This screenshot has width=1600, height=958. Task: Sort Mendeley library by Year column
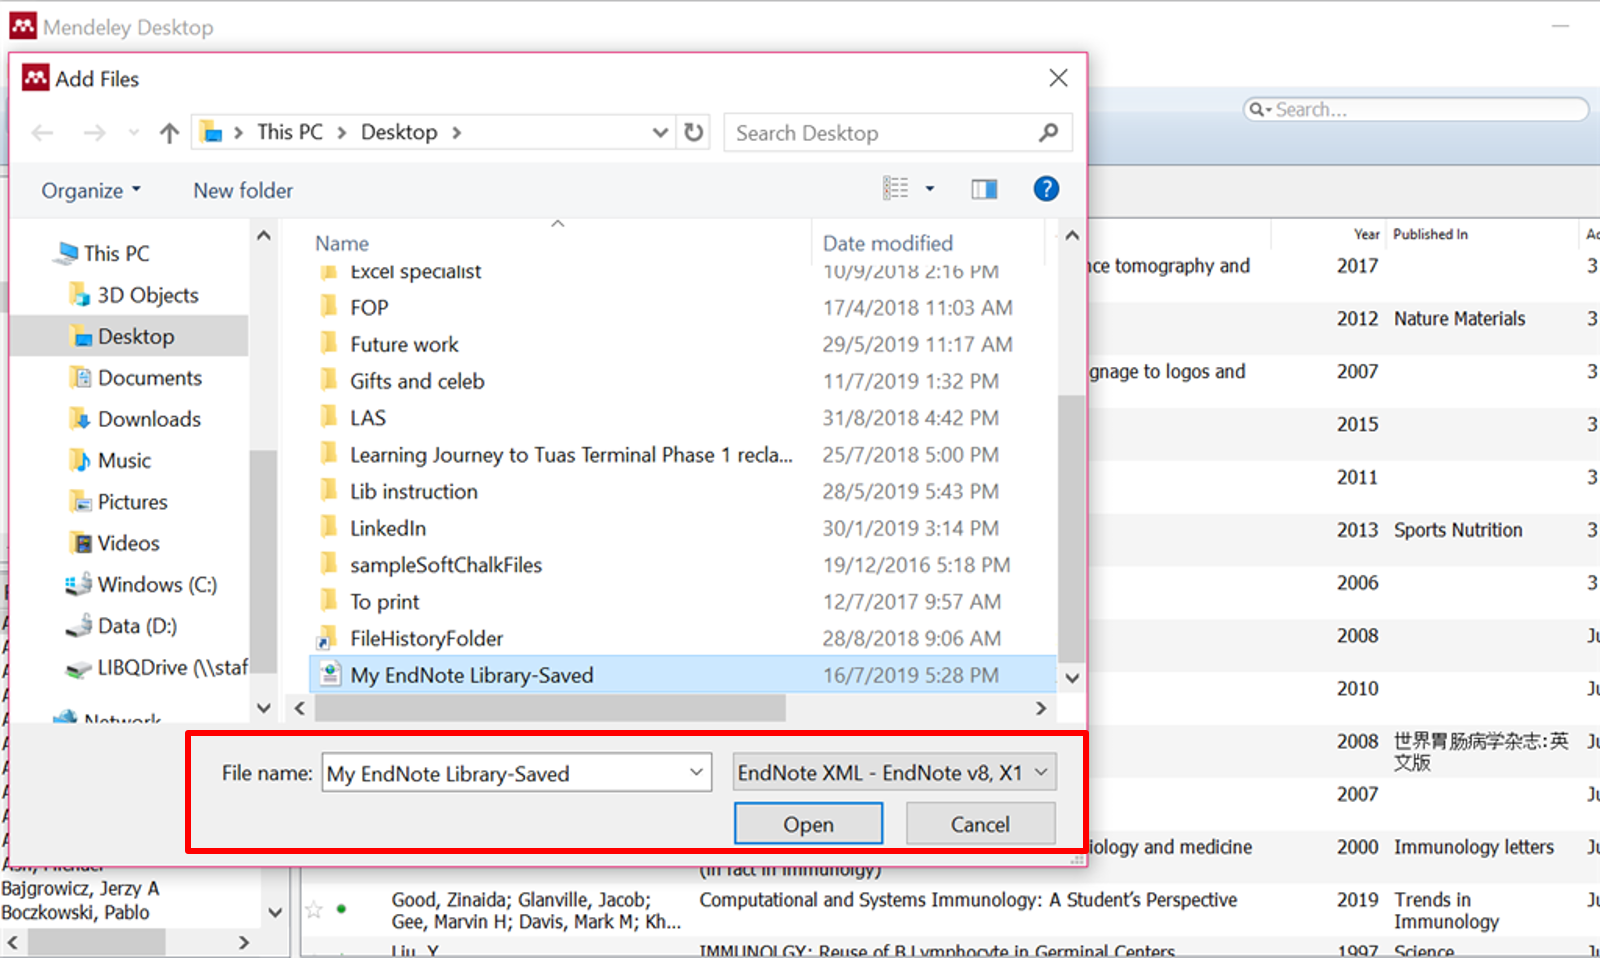click(1366, 234)
